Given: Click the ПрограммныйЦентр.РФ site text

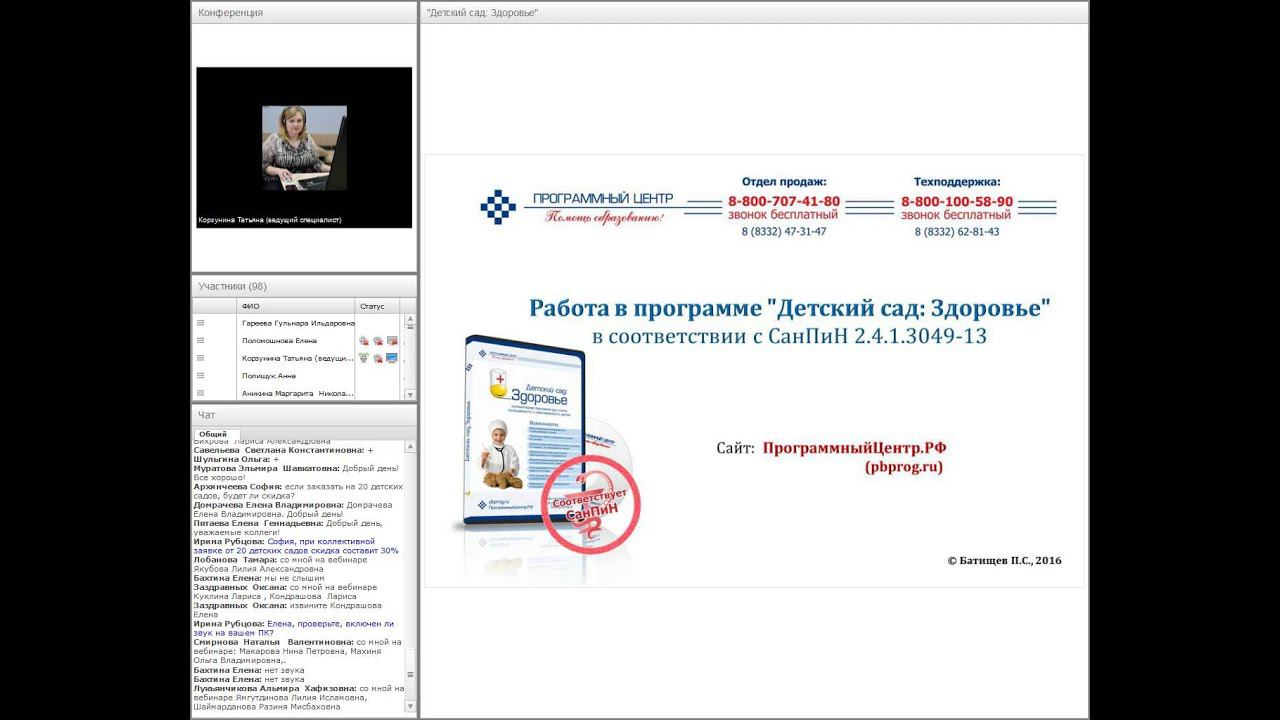Looking at the screenshot, I should (x=854, y=448).
